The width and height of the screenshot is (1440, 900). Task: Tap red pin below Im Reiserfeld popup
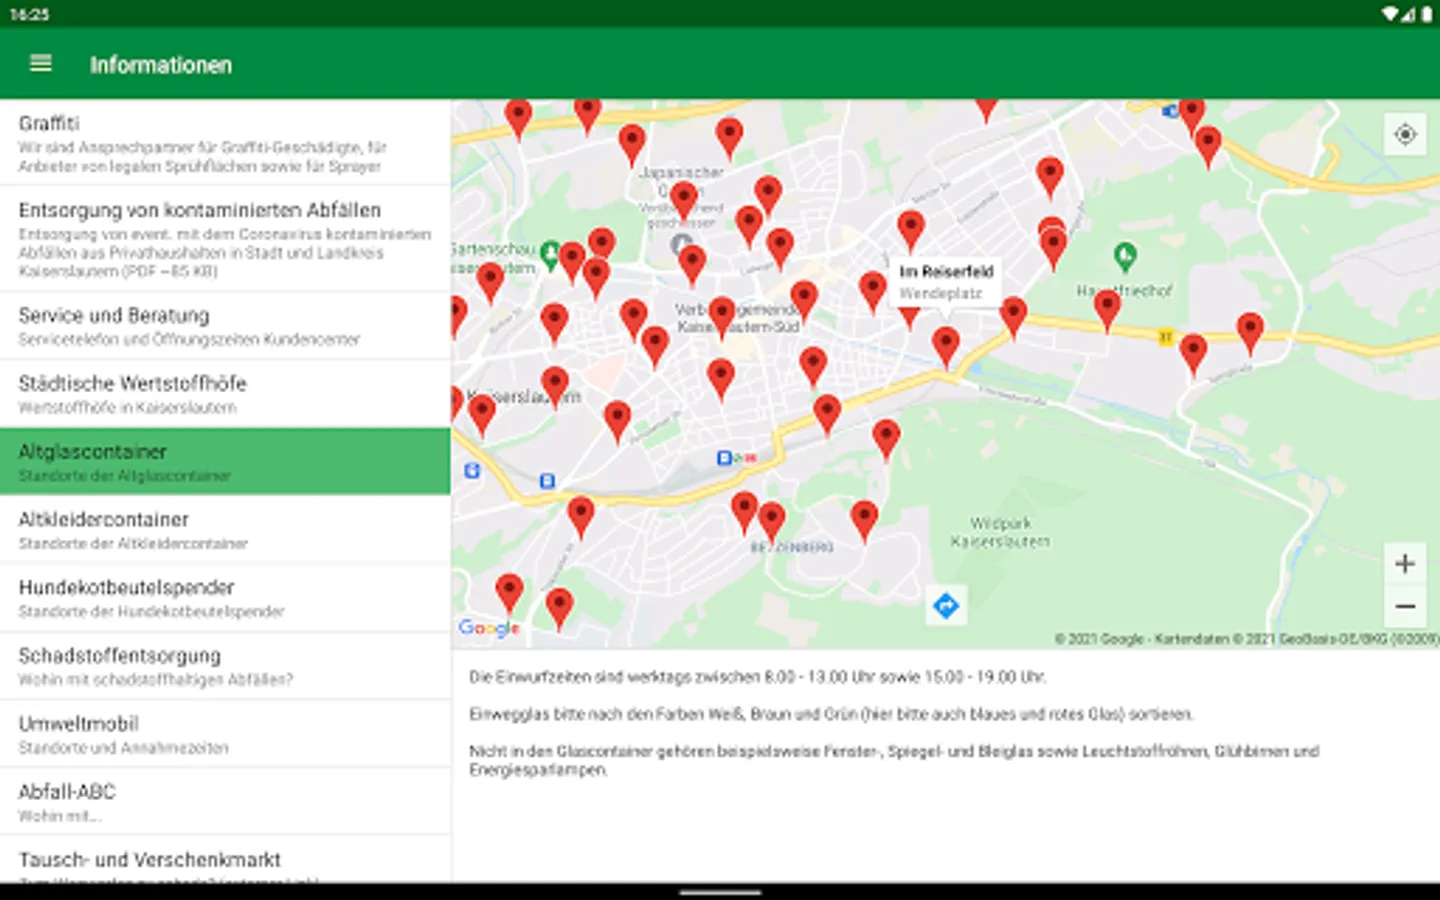945,346
